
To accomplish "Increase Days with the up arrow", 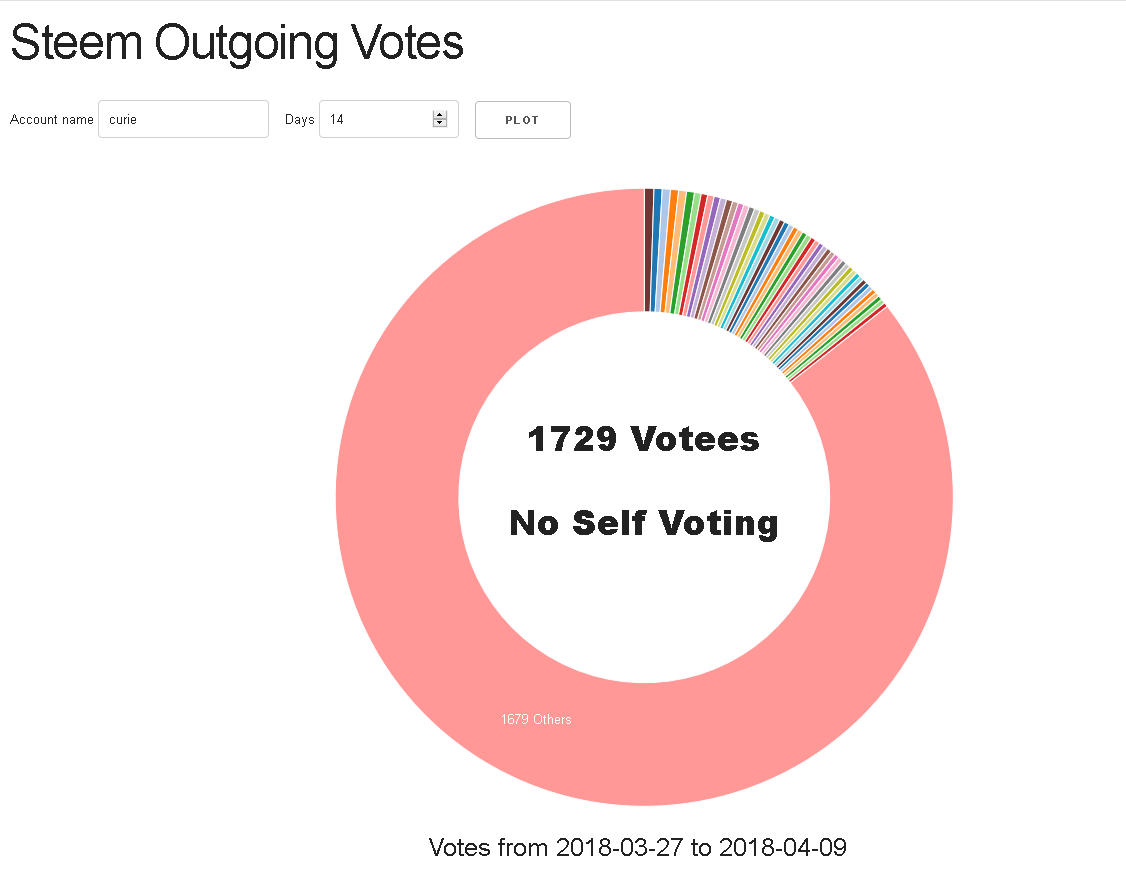I will 439,115.
